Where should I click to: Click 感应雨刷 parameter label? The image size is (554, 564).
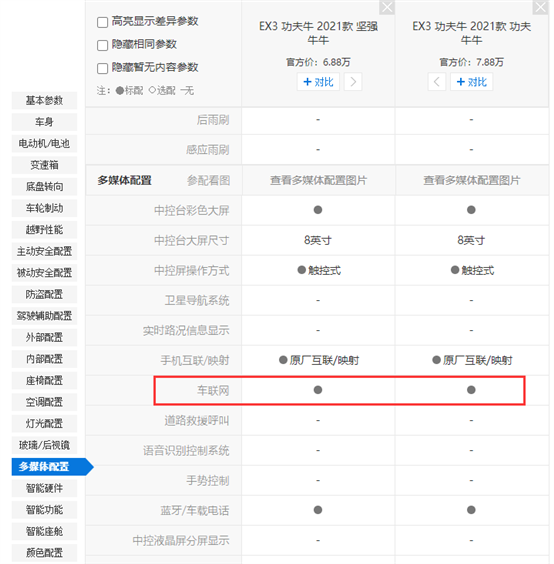208,150
